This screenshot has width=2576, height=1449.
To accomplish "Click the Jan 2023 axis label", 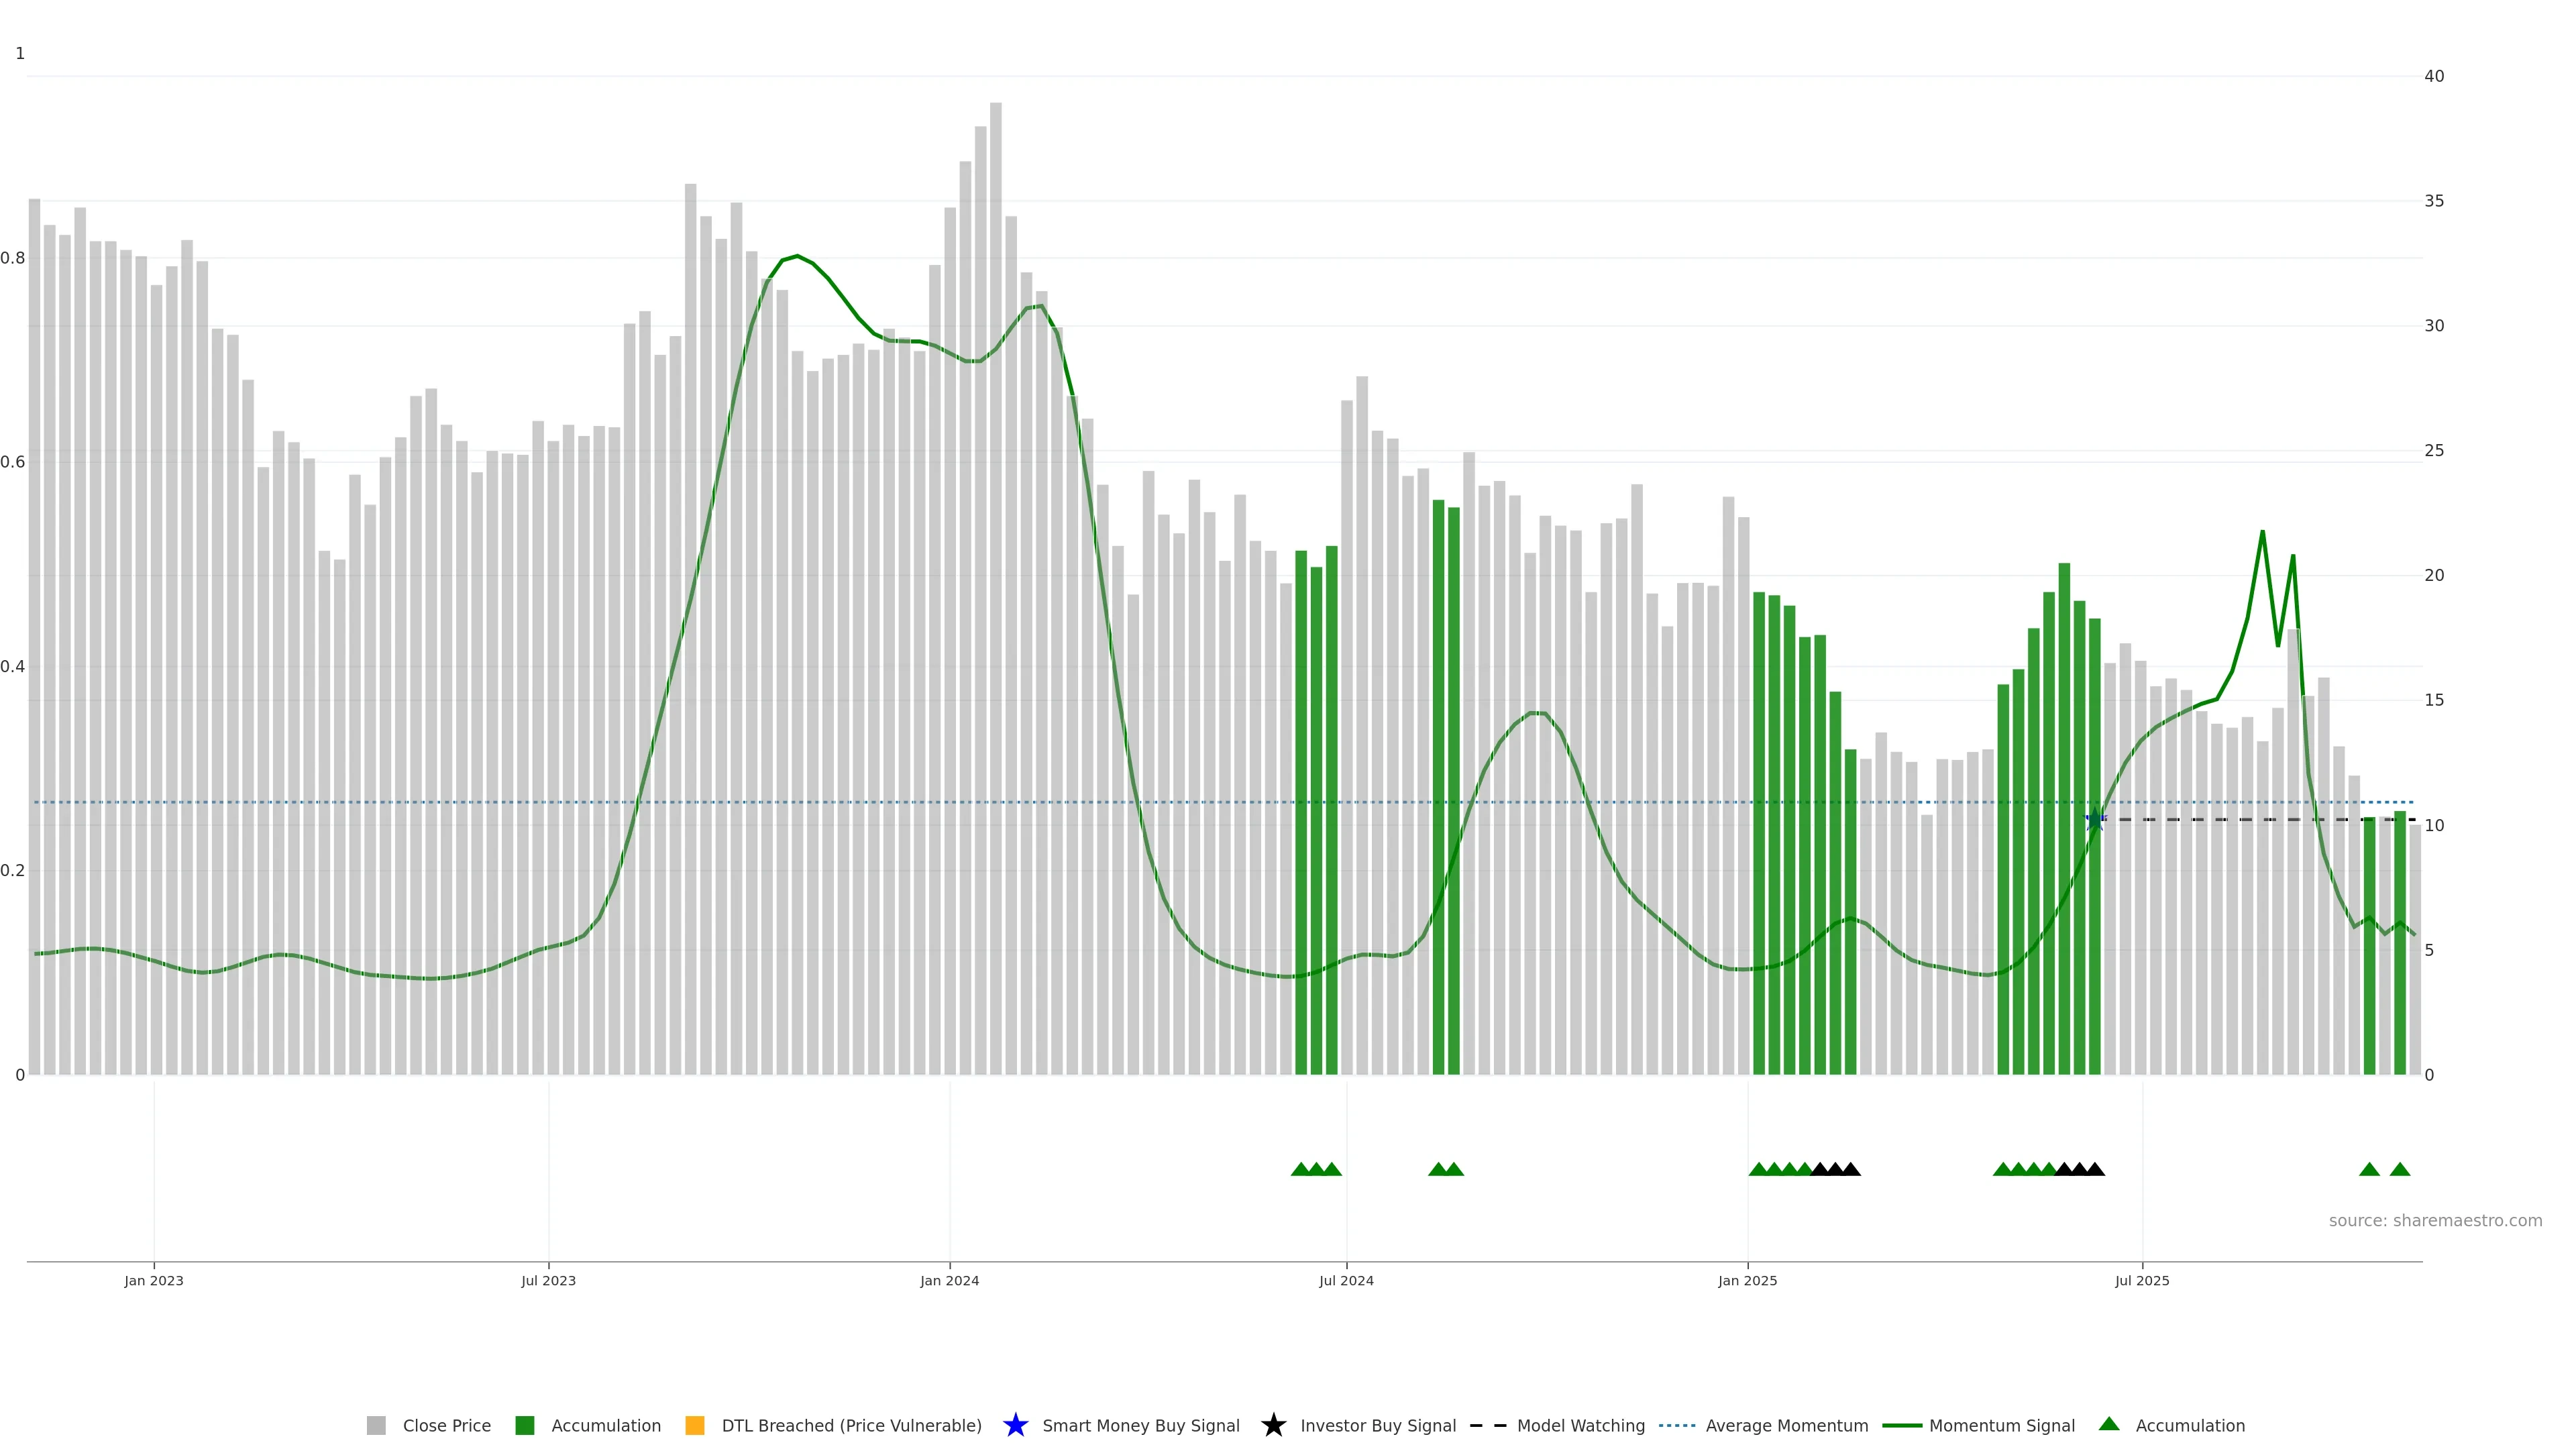I will click(154, 1281).
